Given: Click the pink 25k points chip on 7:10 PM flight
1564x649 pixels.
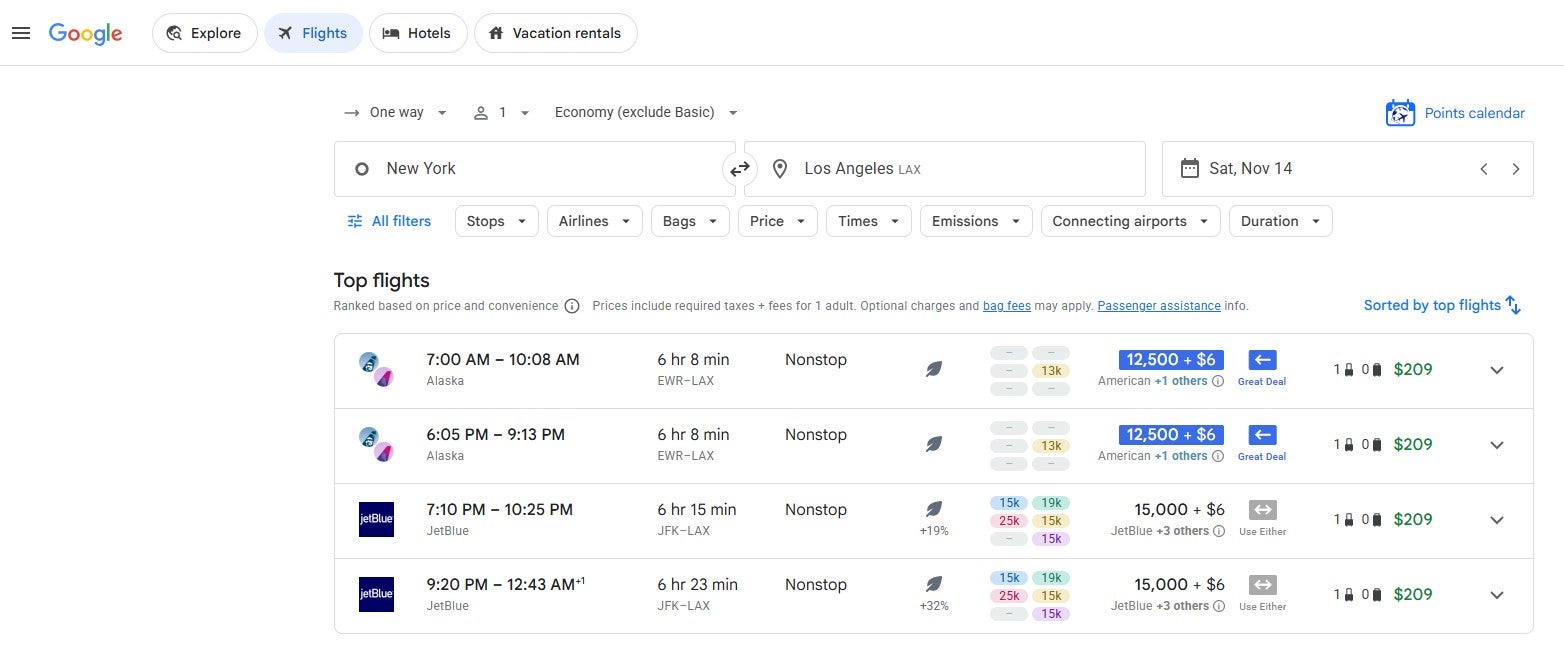Looking at the screenshot, I should (x=1009, y=521).
